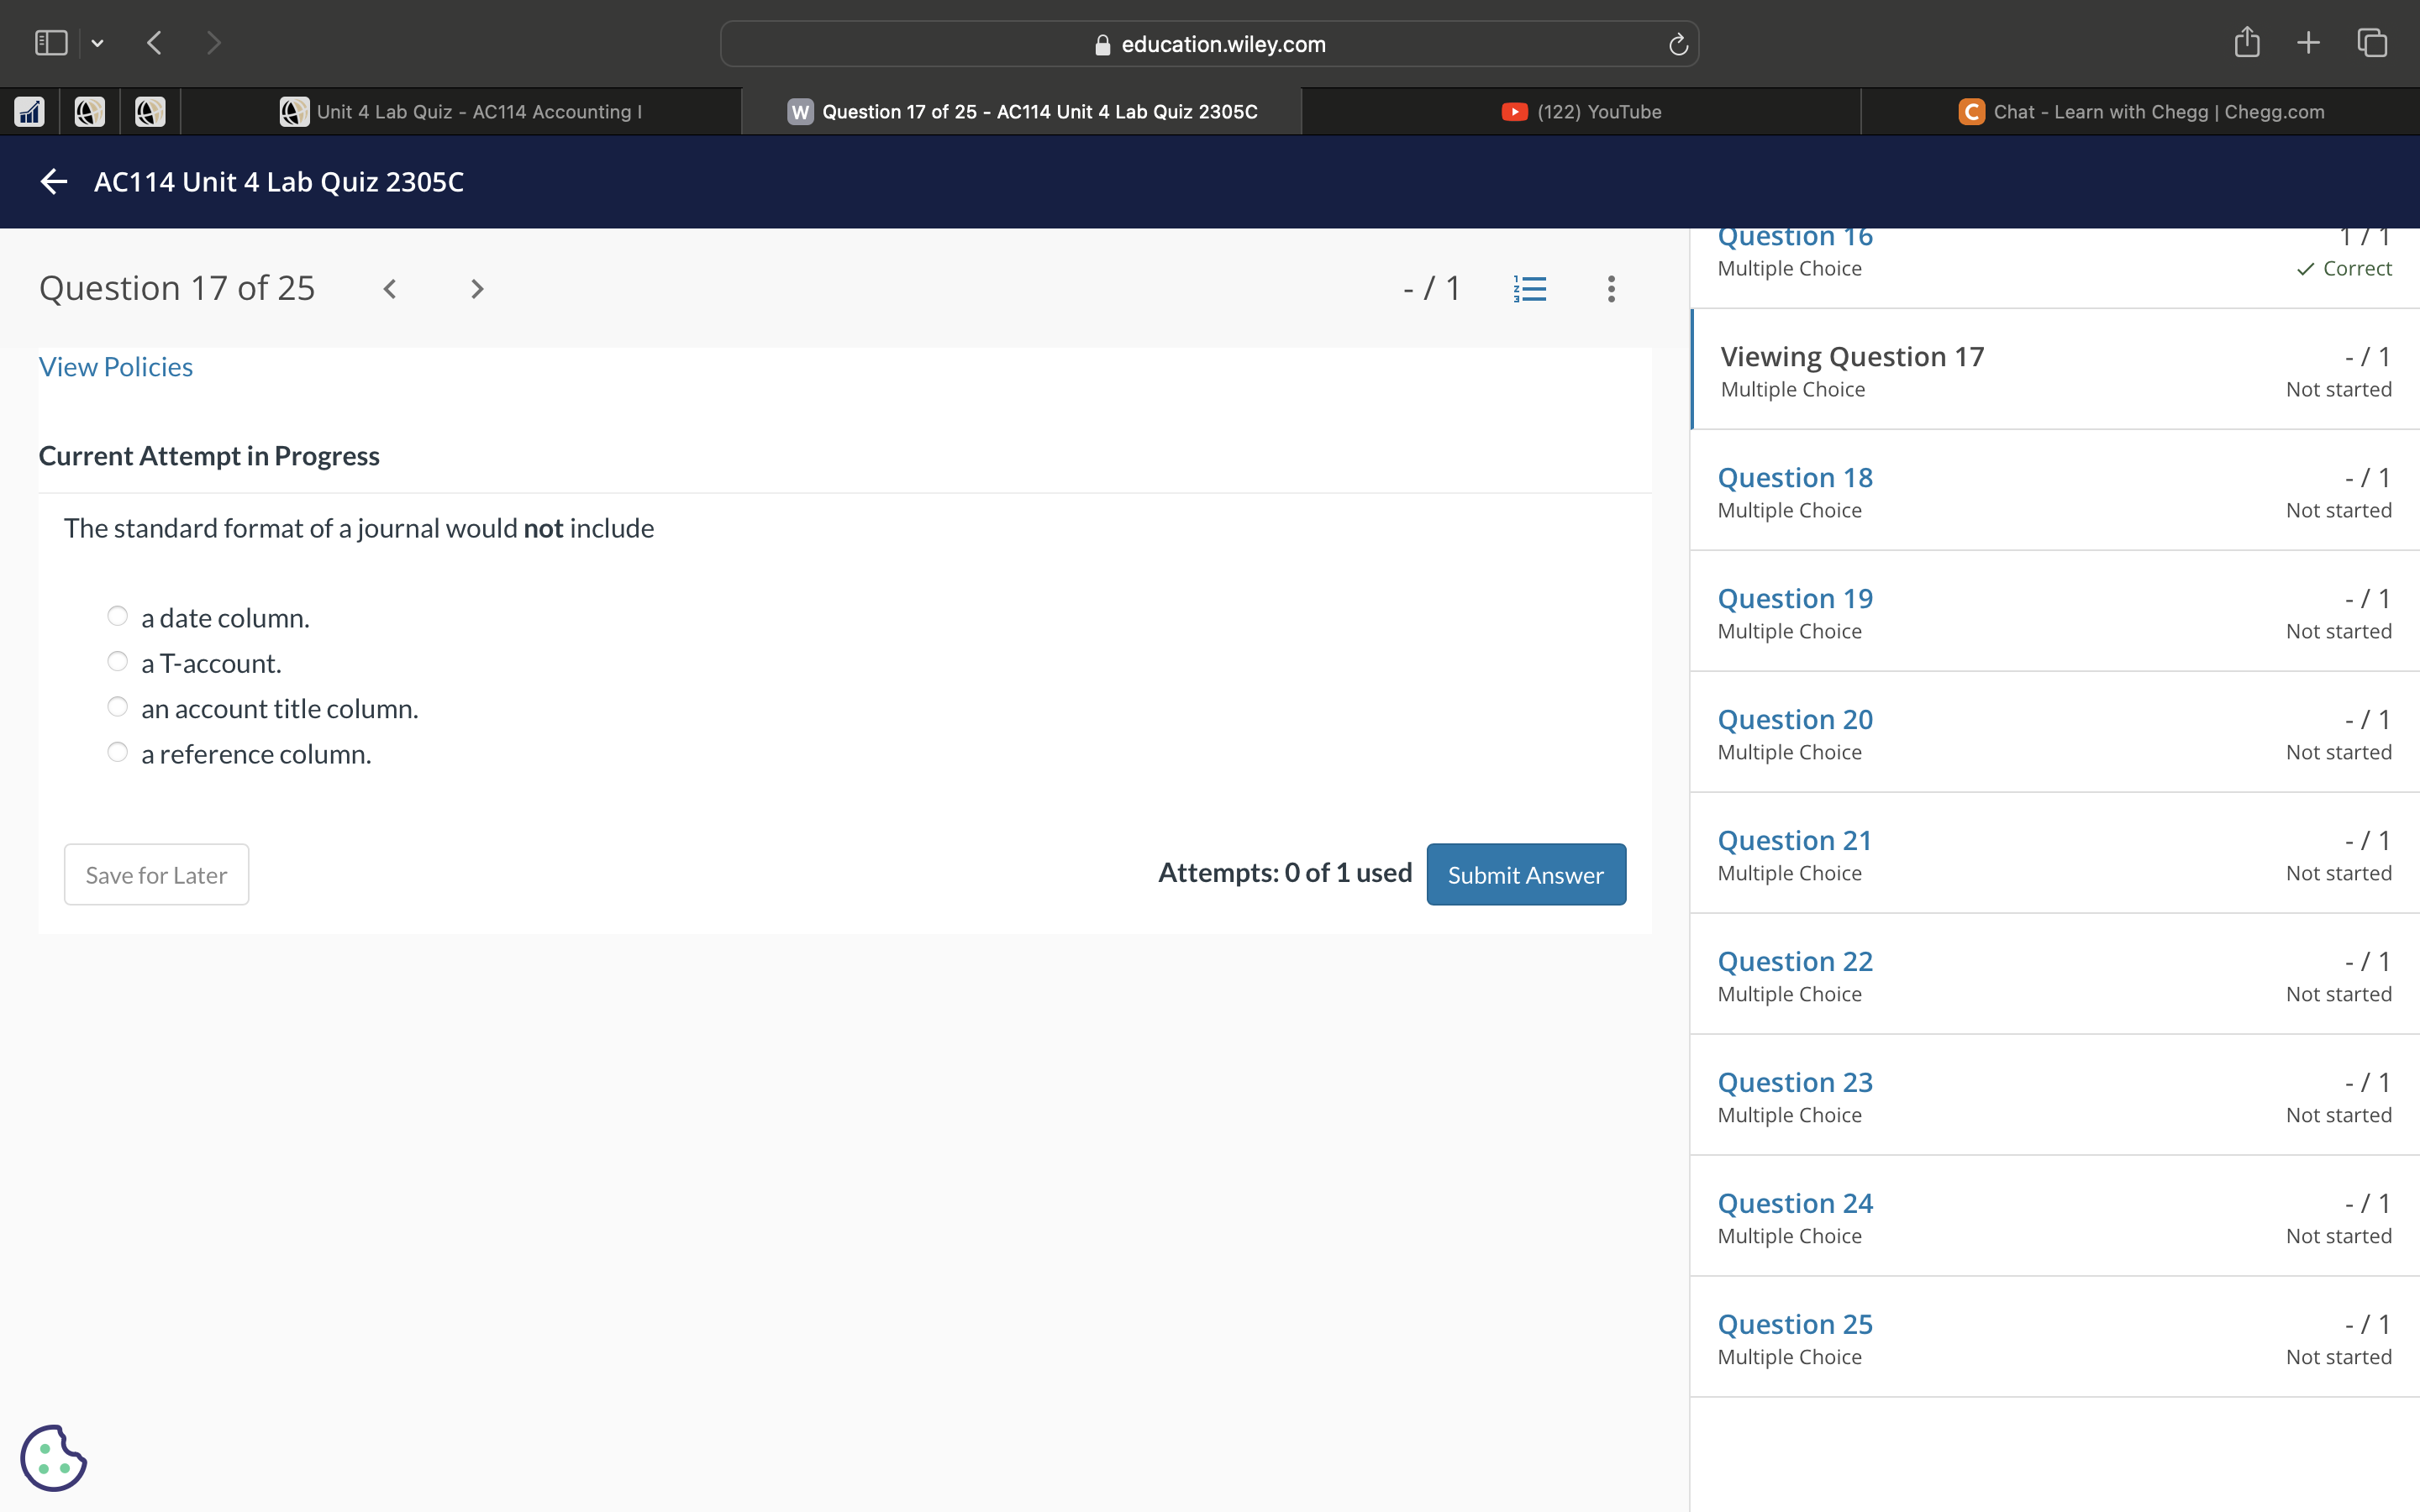Open the question list icon
Screen dimensions: 2420x1512
[x=1529, y=289]
